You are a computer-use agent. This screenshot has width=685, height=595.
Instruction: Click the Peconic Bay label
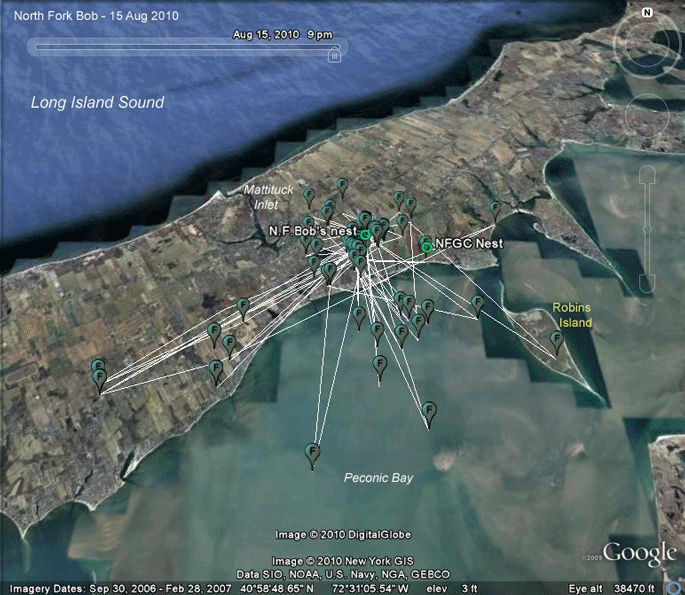point(378,478)
